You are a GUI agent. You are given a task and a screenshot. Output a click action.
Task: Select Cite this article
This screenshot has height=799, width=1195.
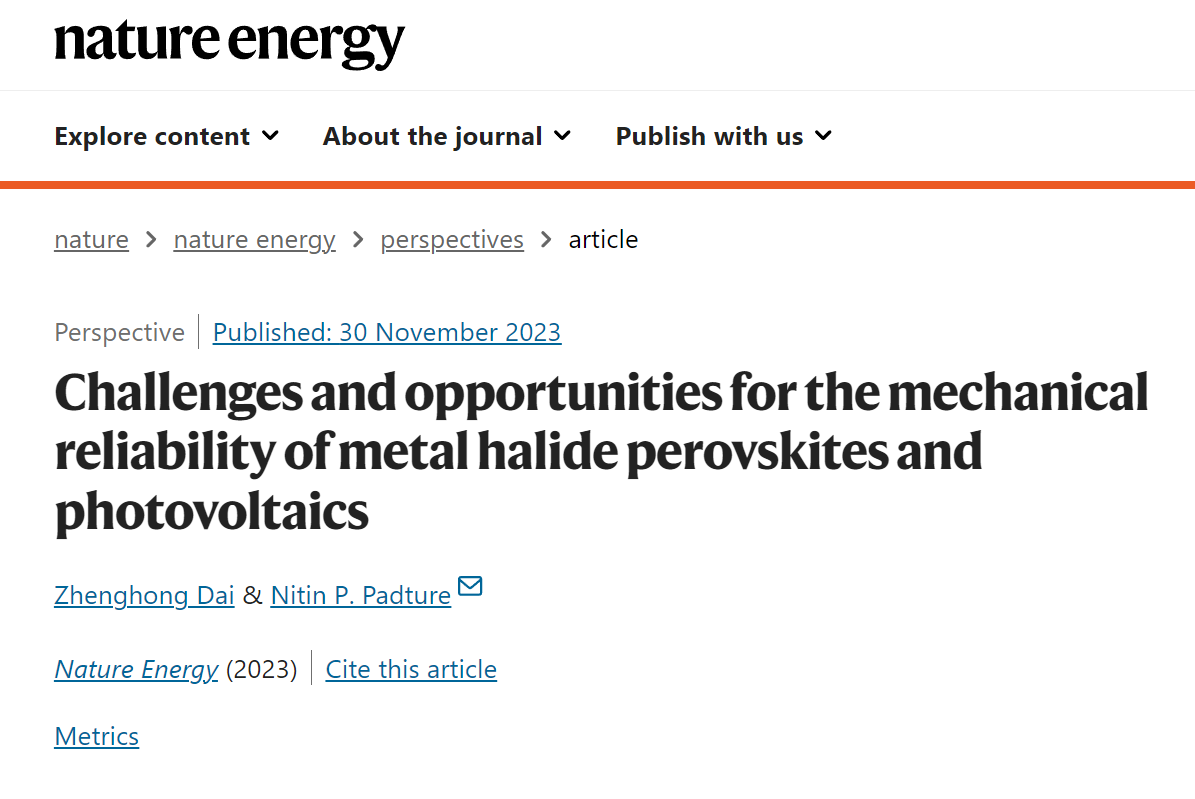point(412,669)
